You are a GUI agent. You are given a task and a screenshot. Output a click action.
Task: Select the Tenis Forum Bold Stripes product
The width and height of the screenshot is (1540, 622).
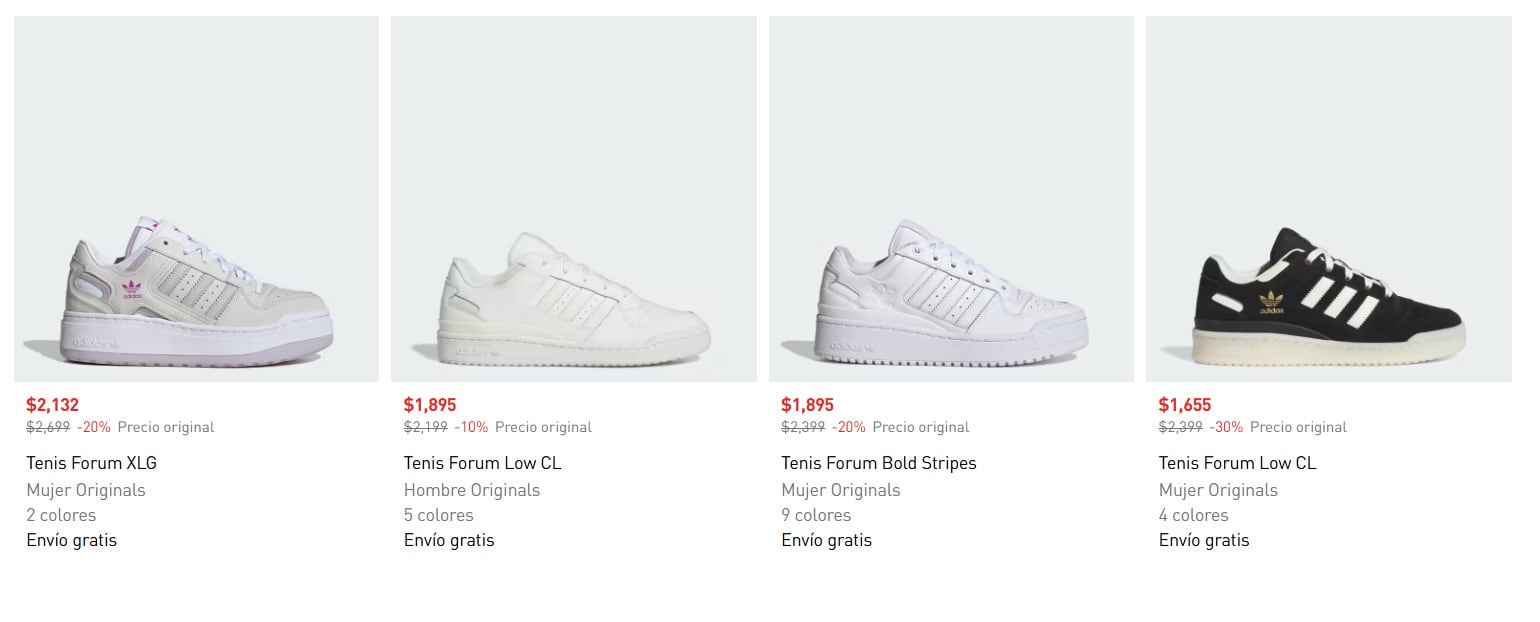click(x=878, y=462)
